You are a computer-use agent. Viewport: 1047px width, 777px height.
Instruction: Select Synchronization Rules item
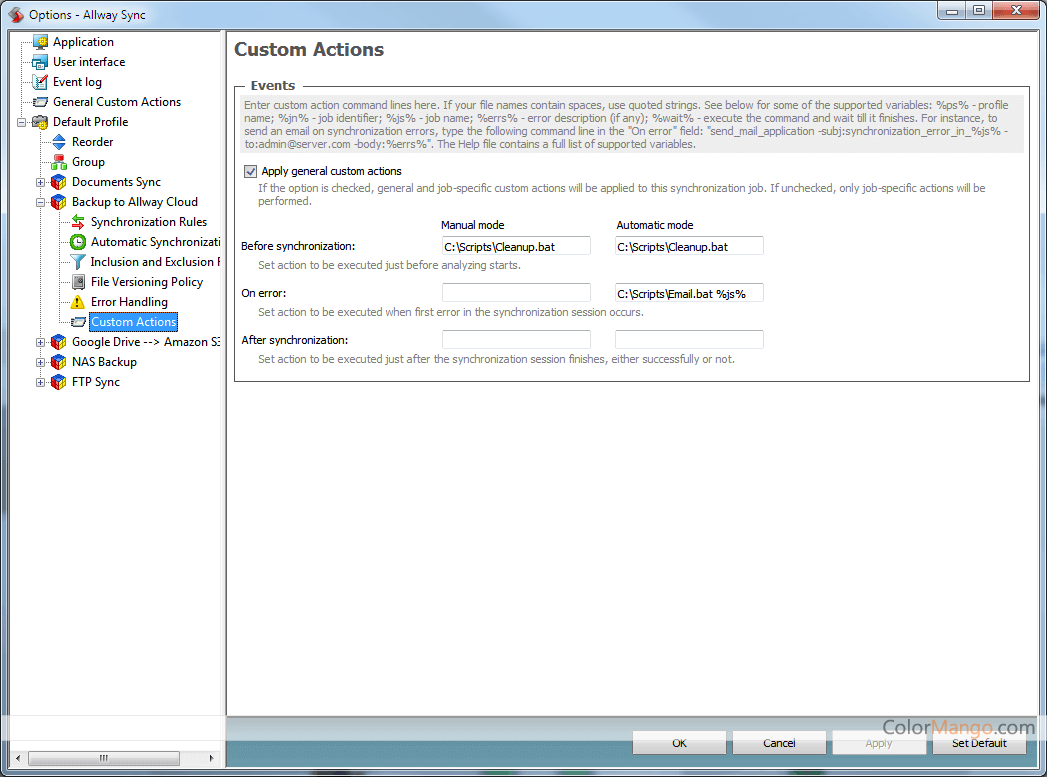click(149, 222)
